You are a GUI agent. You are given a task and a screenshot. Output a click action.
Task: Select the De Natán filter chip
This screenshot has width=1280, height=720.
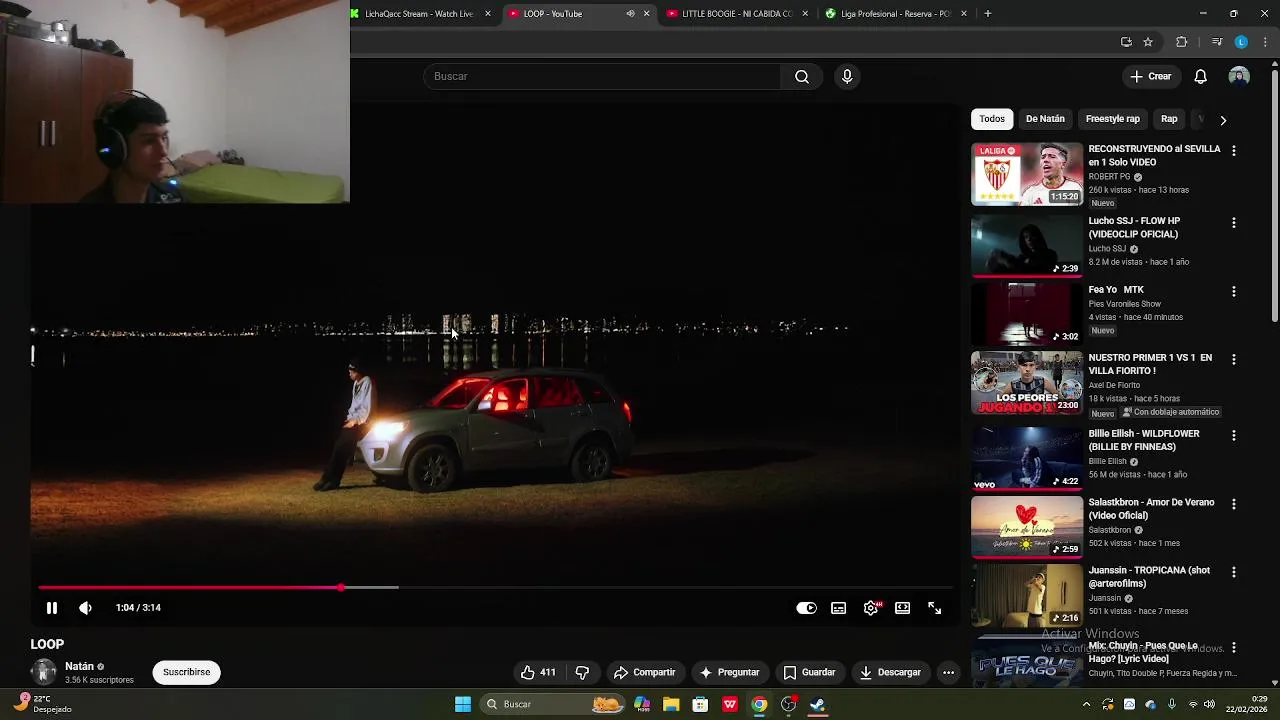tap(1045, 119)
